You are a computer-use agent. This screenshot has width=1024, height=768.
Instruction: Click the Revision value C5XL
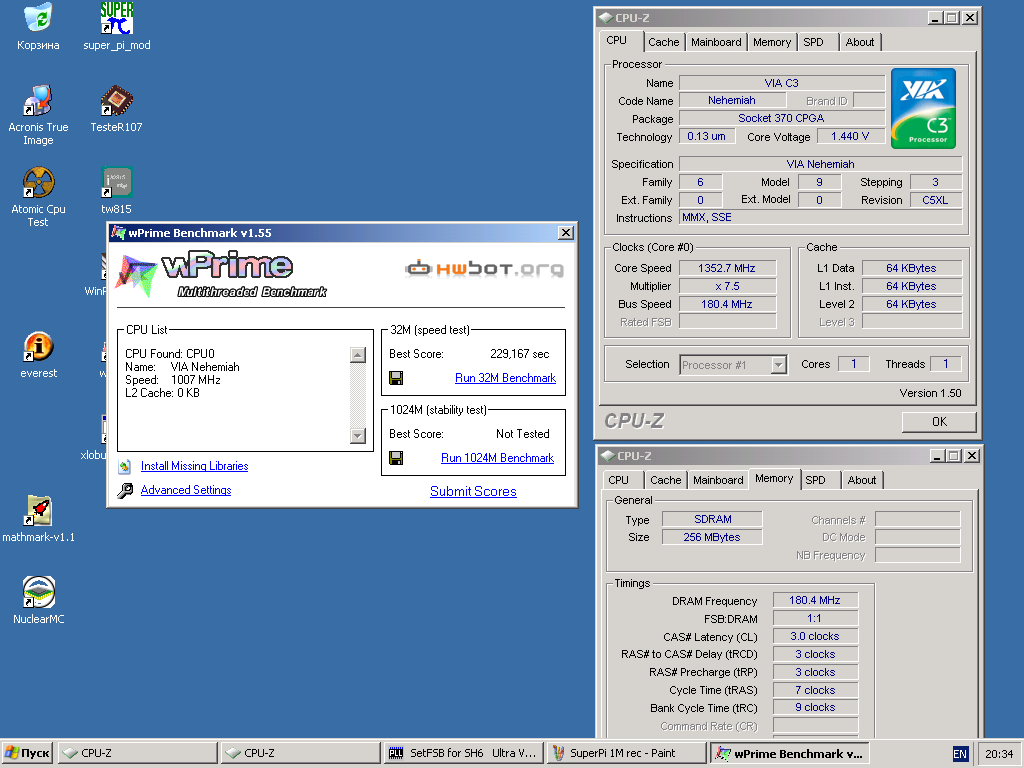click(x=935, y=200)
